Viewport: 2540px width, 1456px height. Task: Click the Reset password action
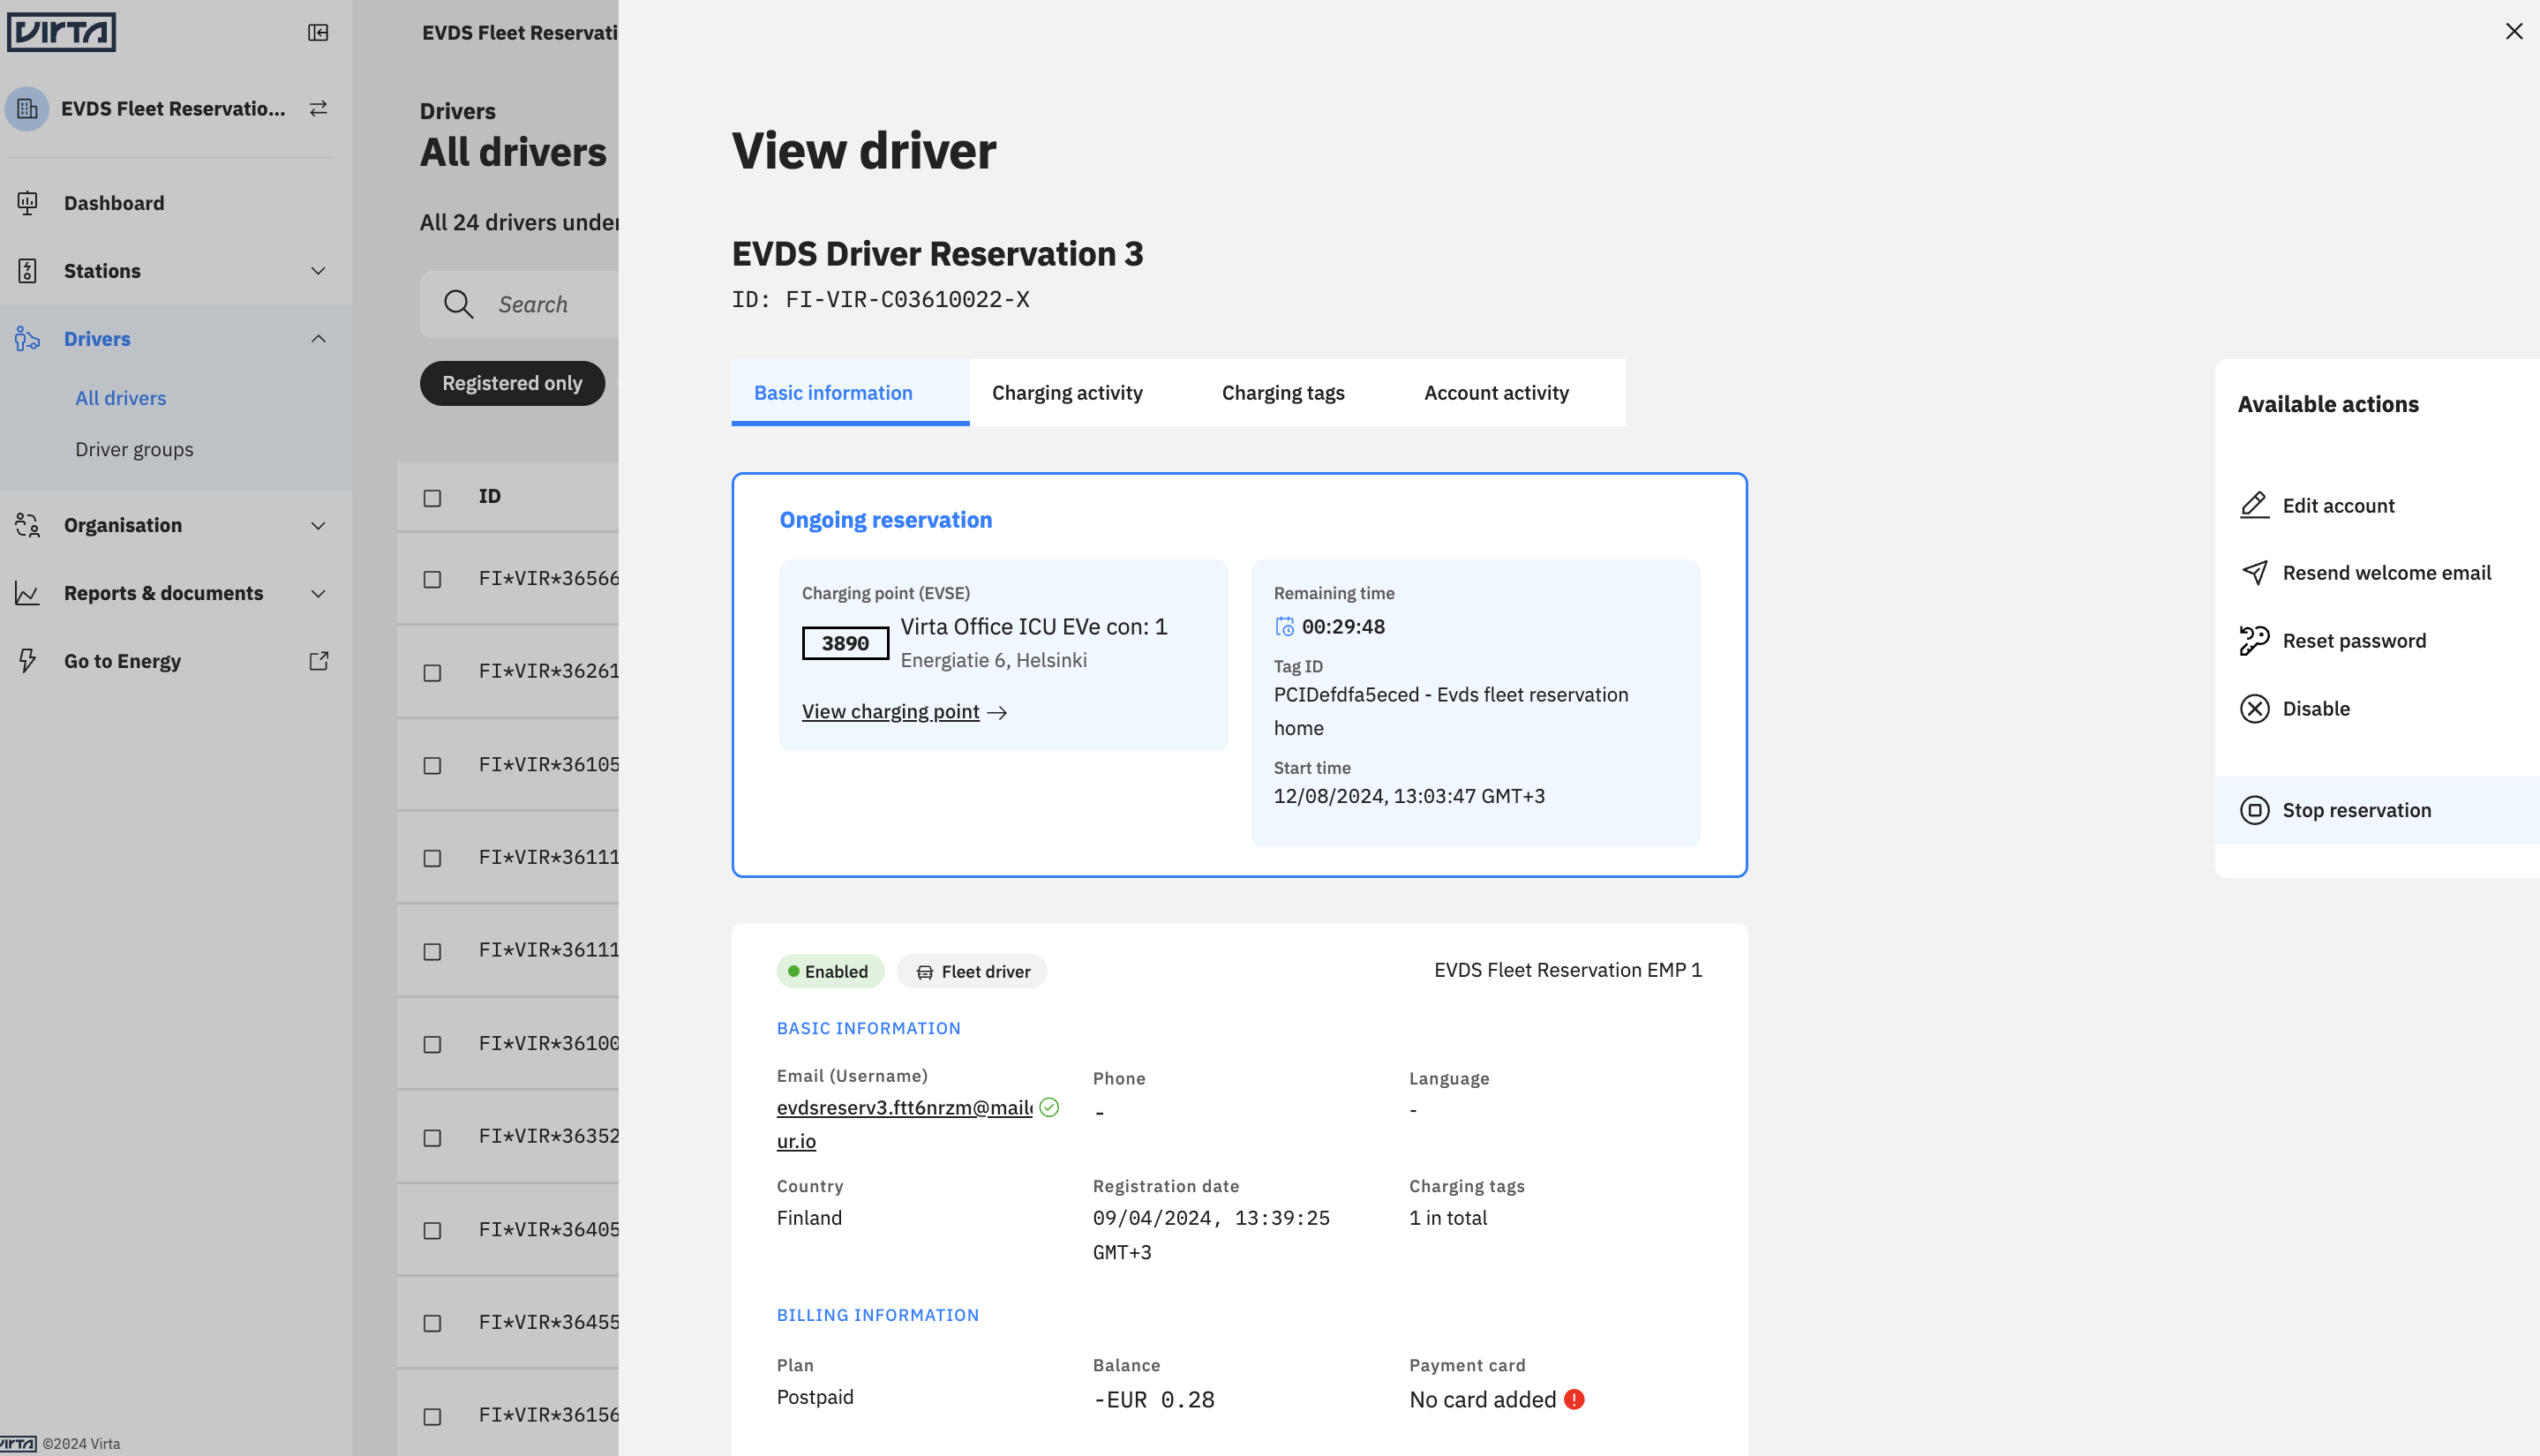click(2377, 641)
